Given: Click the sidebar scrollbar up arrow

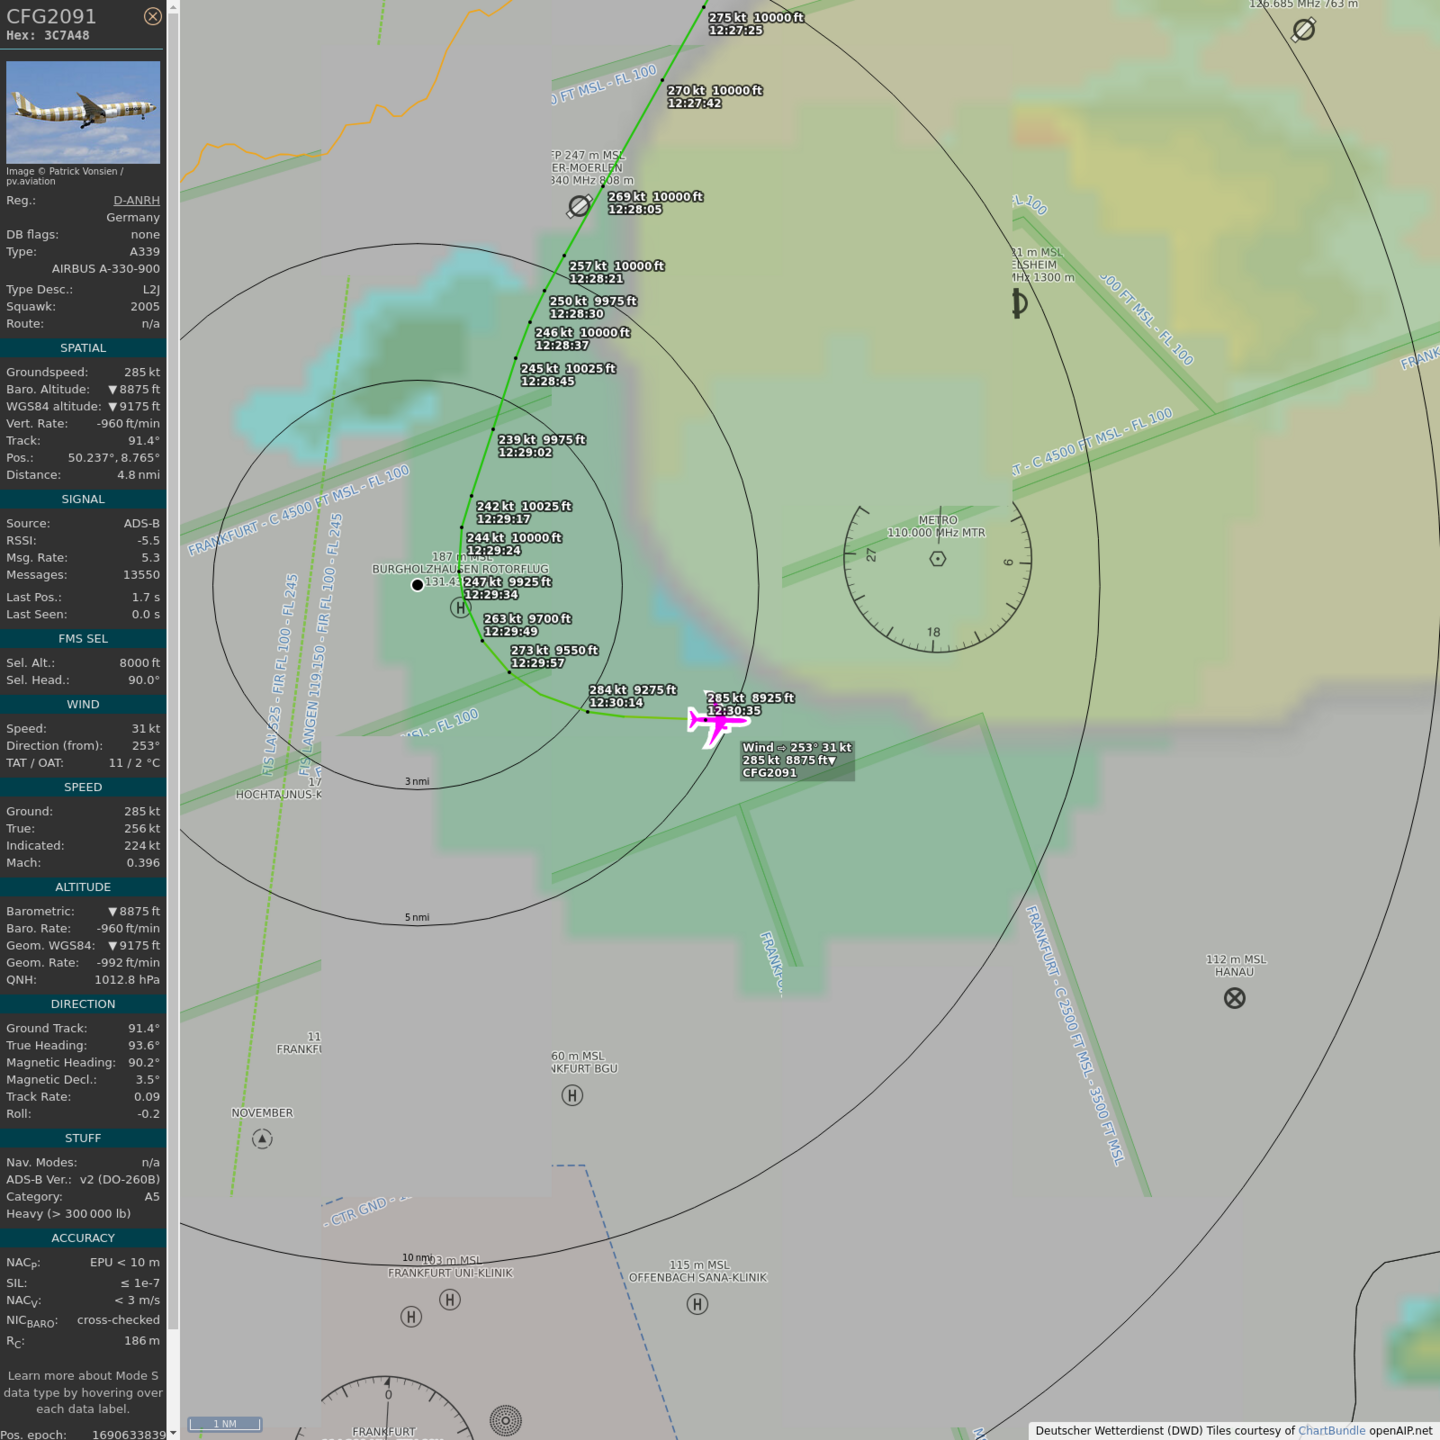Looking at the screenshot, I should click(173, 7).
